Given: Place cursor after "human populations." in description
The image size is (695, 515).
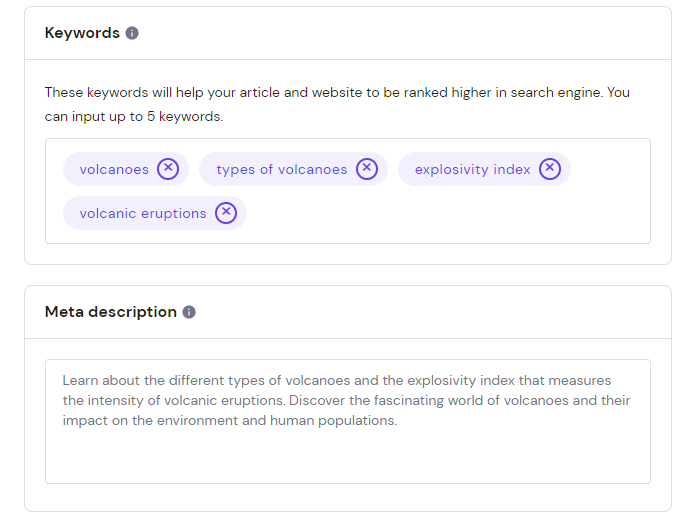Looking at the screenshot, I should [x=400, y=421].
